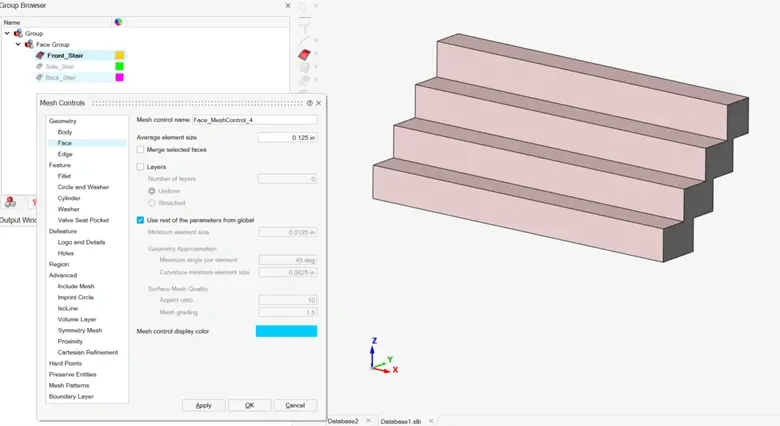Select Edge under Geometry category

(x=65, y=154)
